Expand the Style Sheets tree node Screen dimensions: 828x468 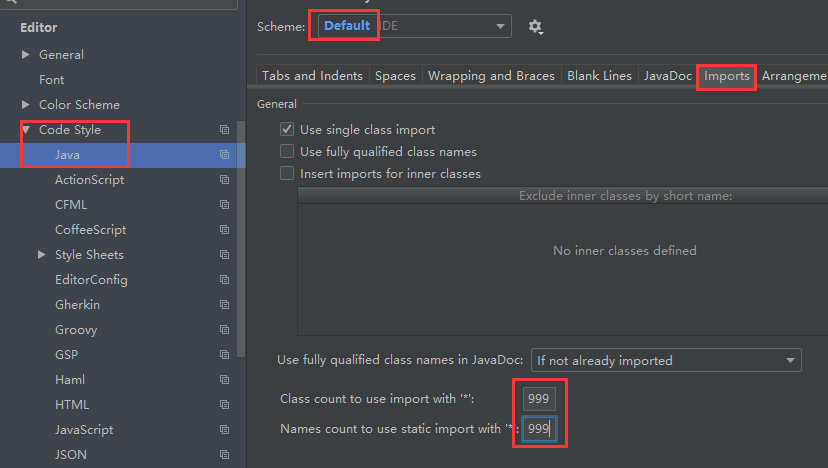tap(42, 255)
